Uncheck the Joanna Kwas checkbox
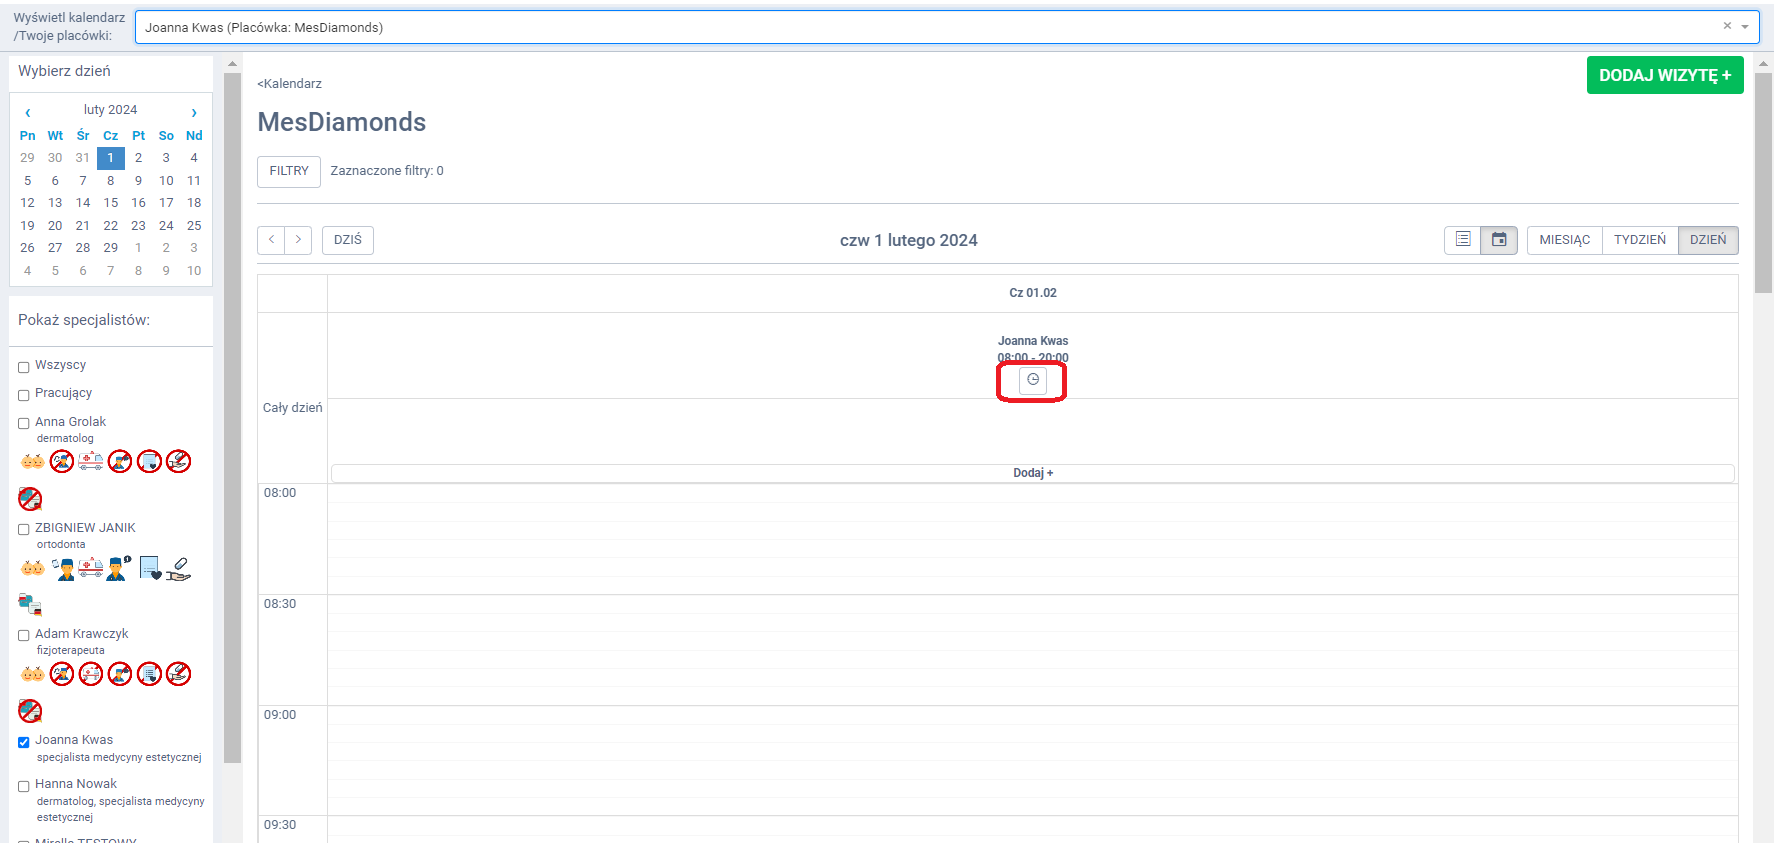Image resolution: width=1774 pixels, height=843 pixels. point(24,742)
